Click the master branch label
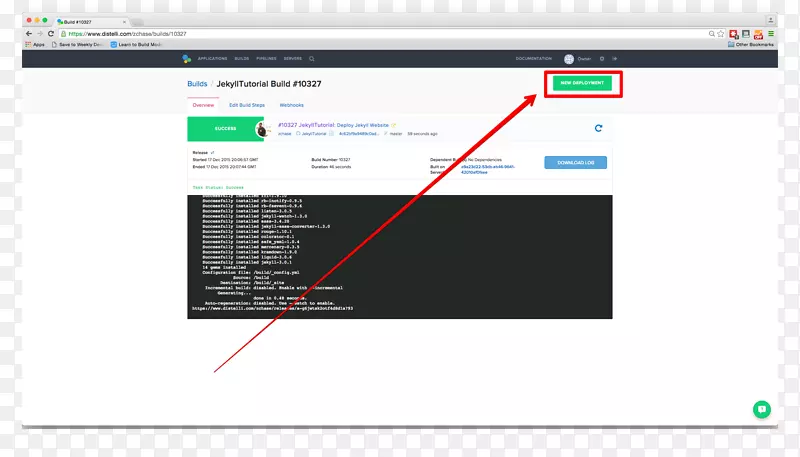Image resolution: width=800 pixels, height=457 pixels. tap(396, 134)
